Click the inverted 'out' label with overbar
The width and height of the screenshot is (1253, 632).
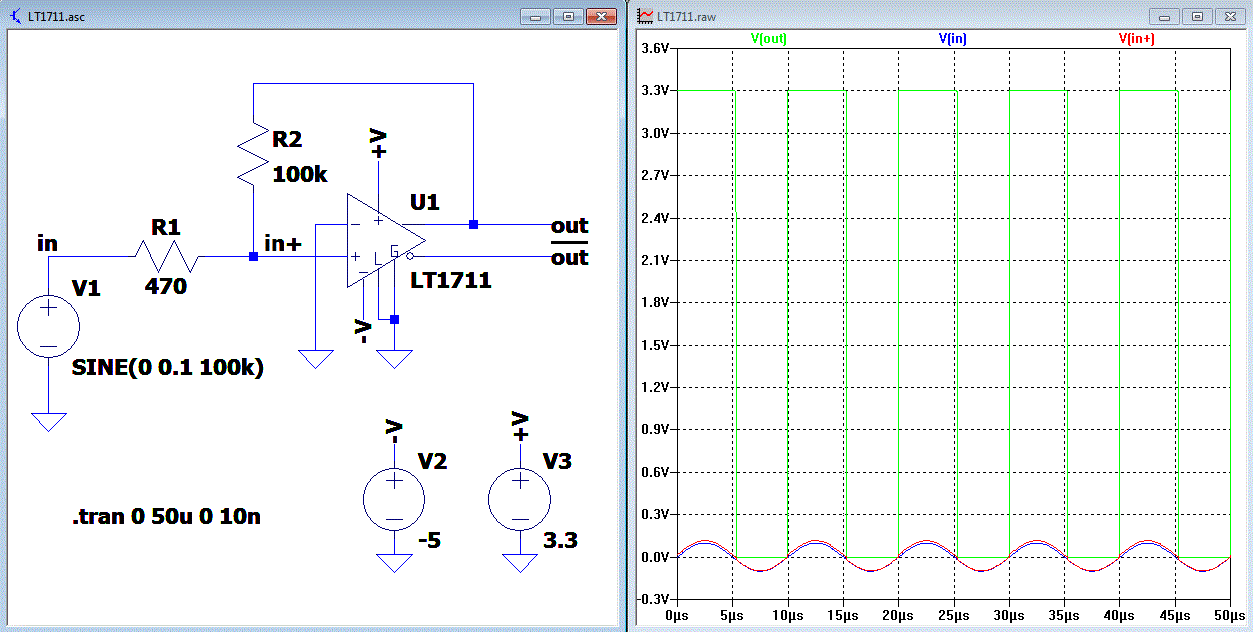(x=570, y=256)
